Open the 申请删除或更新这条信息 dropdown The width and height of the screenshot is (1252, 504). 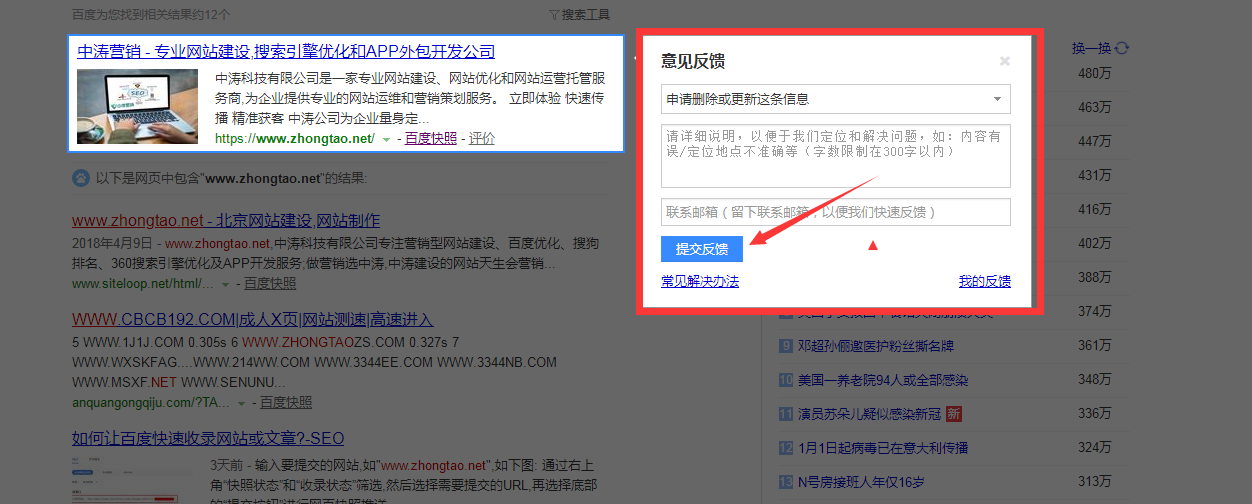point(835,99)
